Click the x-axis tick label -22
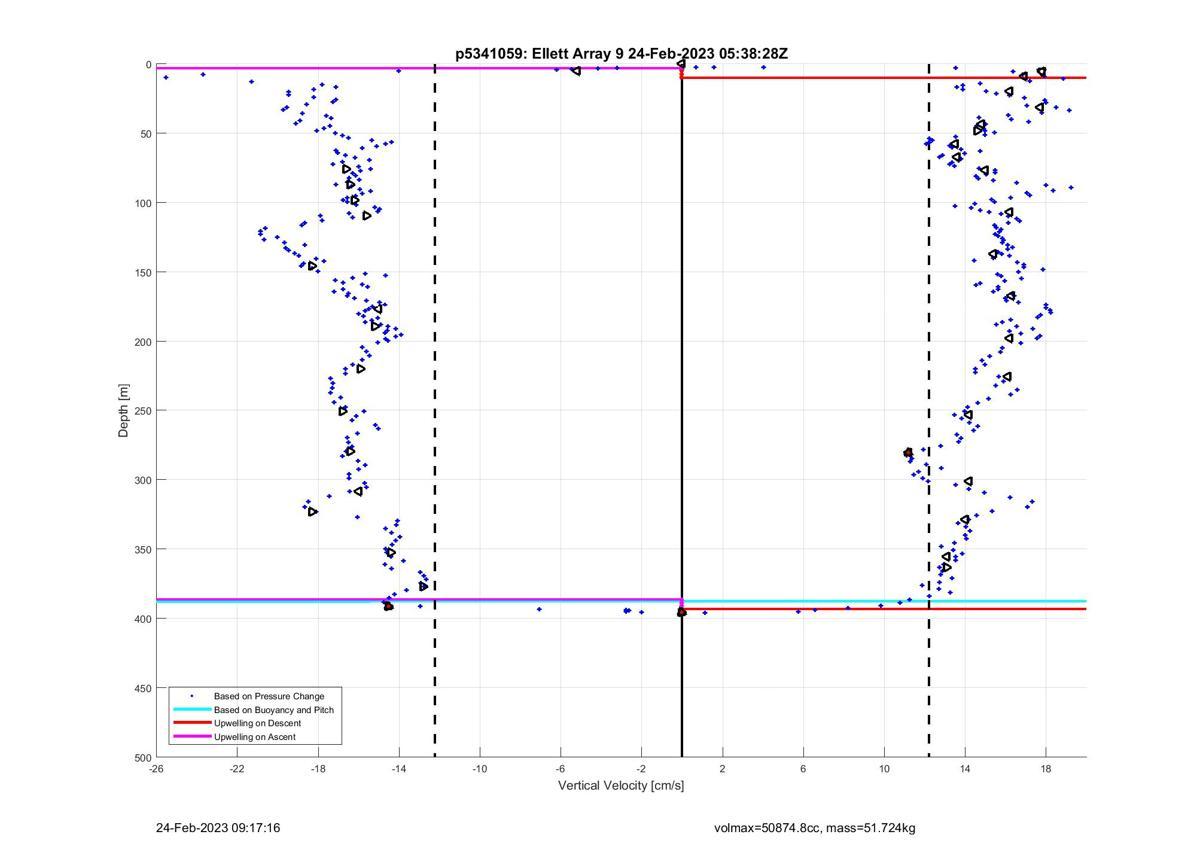 tap(237, 769)
